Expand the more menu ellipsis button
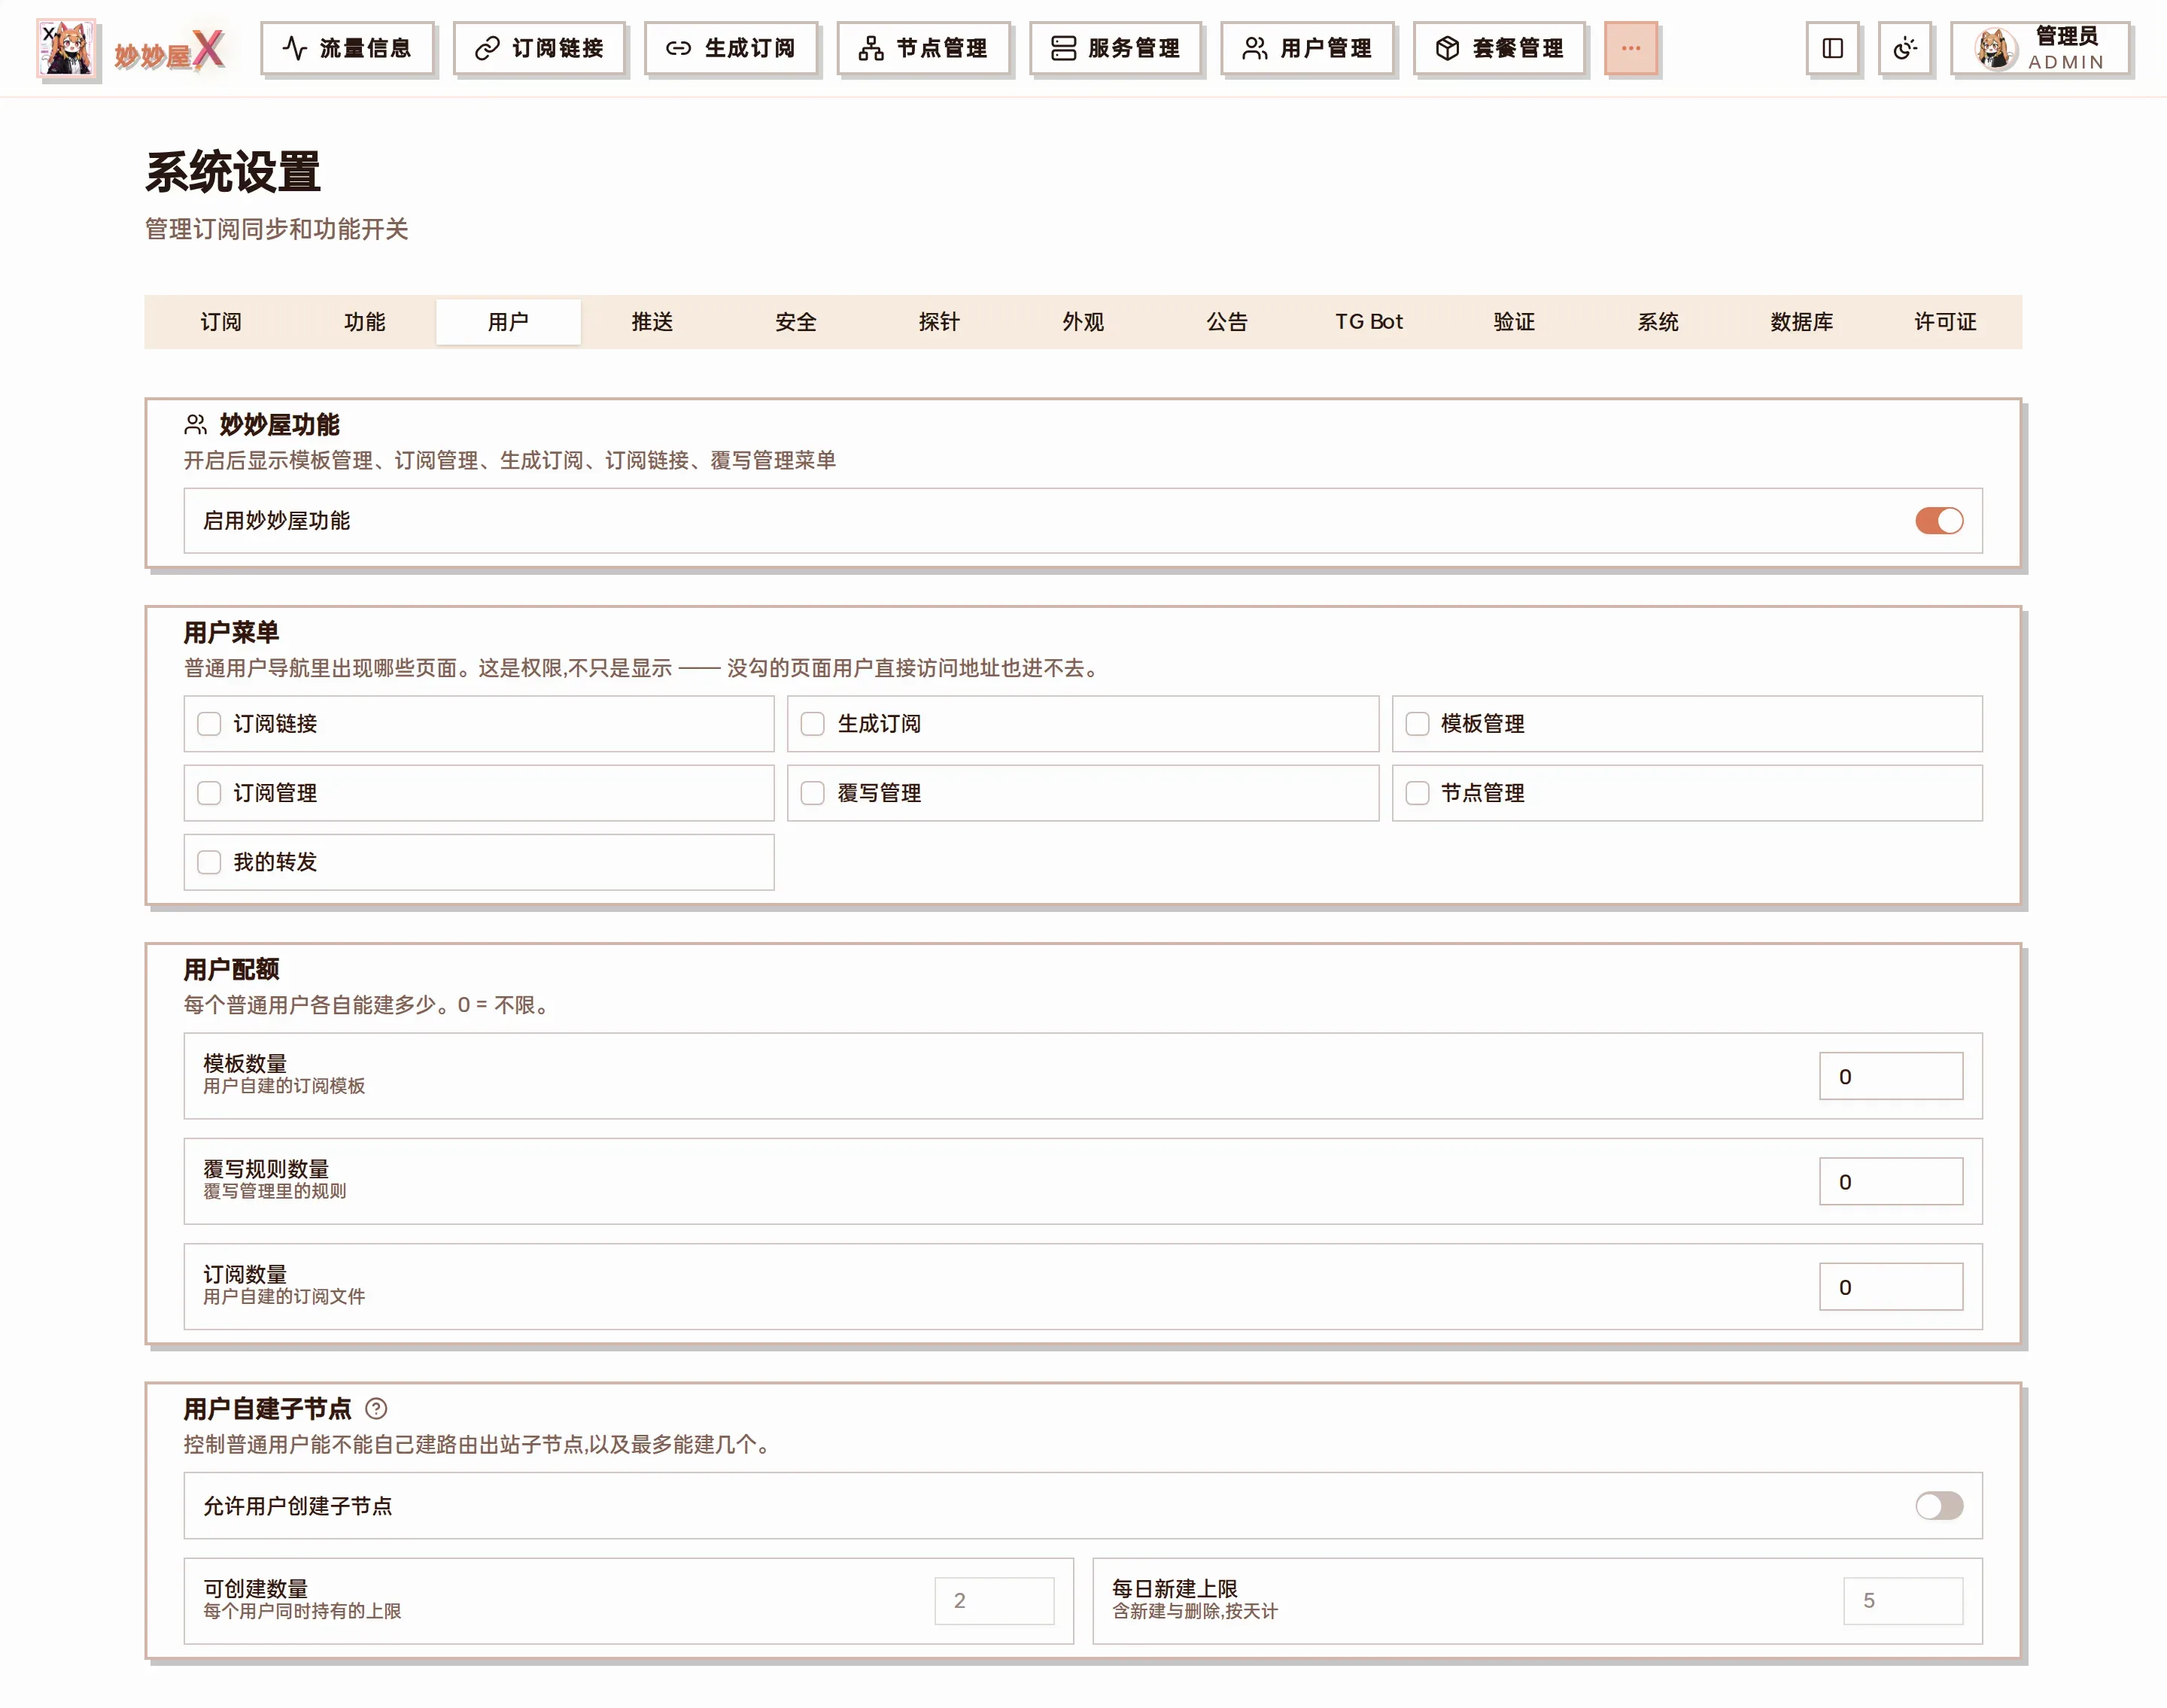 point(1631,48)
